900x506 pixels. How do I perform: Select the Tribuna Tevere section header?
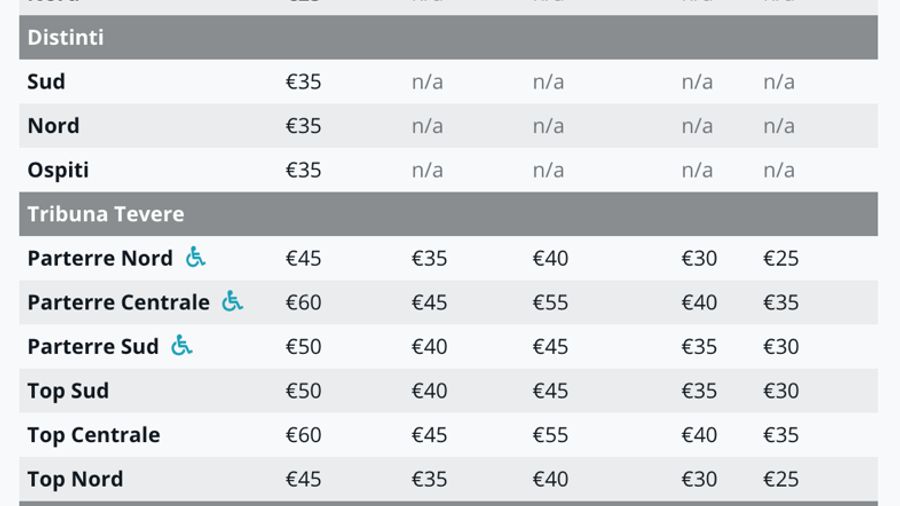pyautogui.click(x=106, y=214)
